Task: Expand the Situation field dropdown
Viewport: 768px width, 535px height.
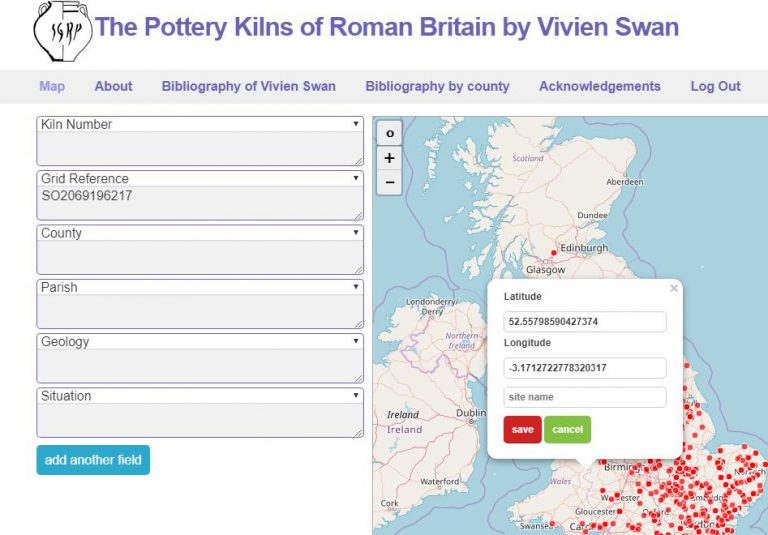Action: 200,396
